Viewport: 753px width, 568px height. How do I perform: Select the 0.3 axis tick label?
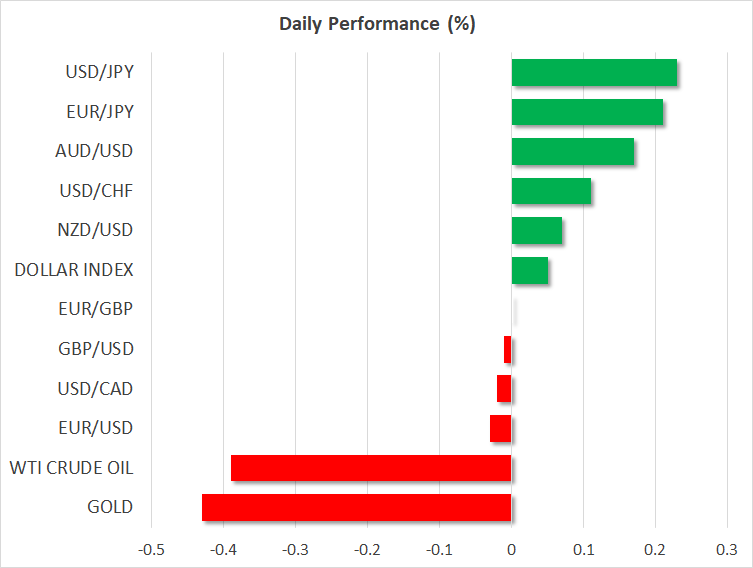click(x=727, y=549)
